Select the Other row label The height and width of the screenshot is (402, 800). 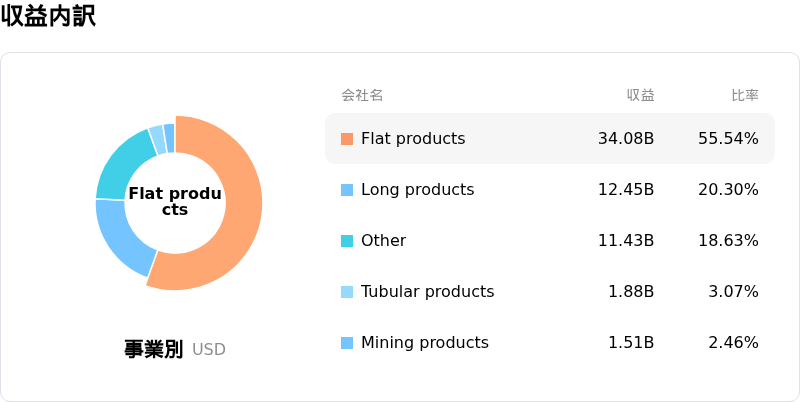383,241
